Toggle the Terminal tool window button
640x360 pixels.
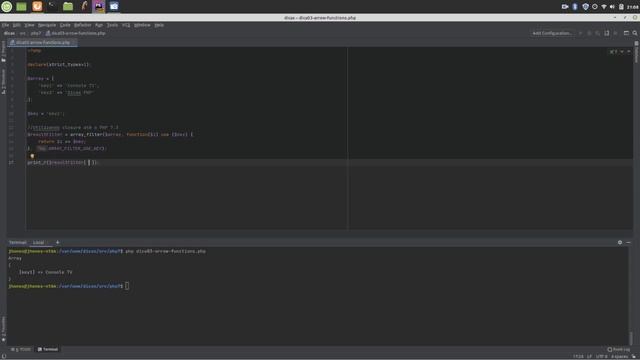[48, 349]
